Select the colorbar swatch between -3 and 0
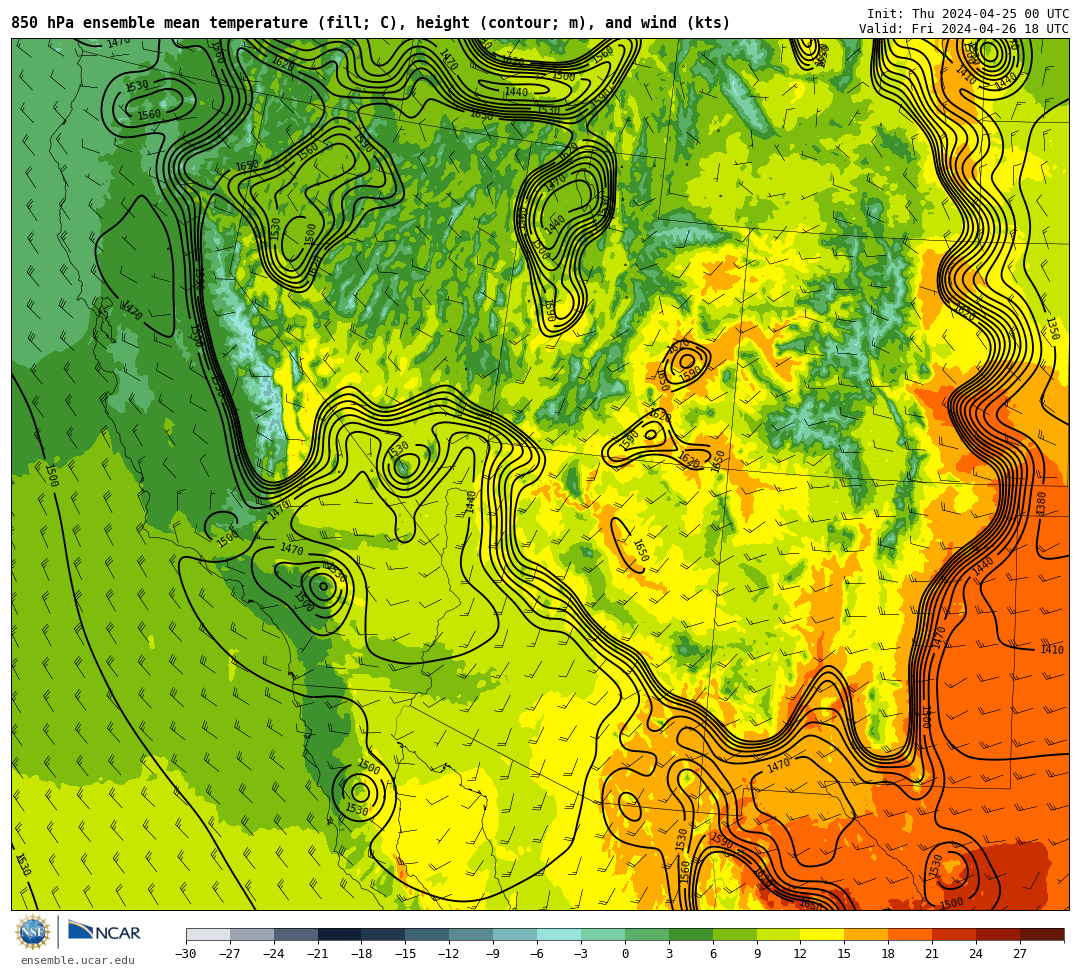Screen dimensions: 1080x973 [603, 934]
